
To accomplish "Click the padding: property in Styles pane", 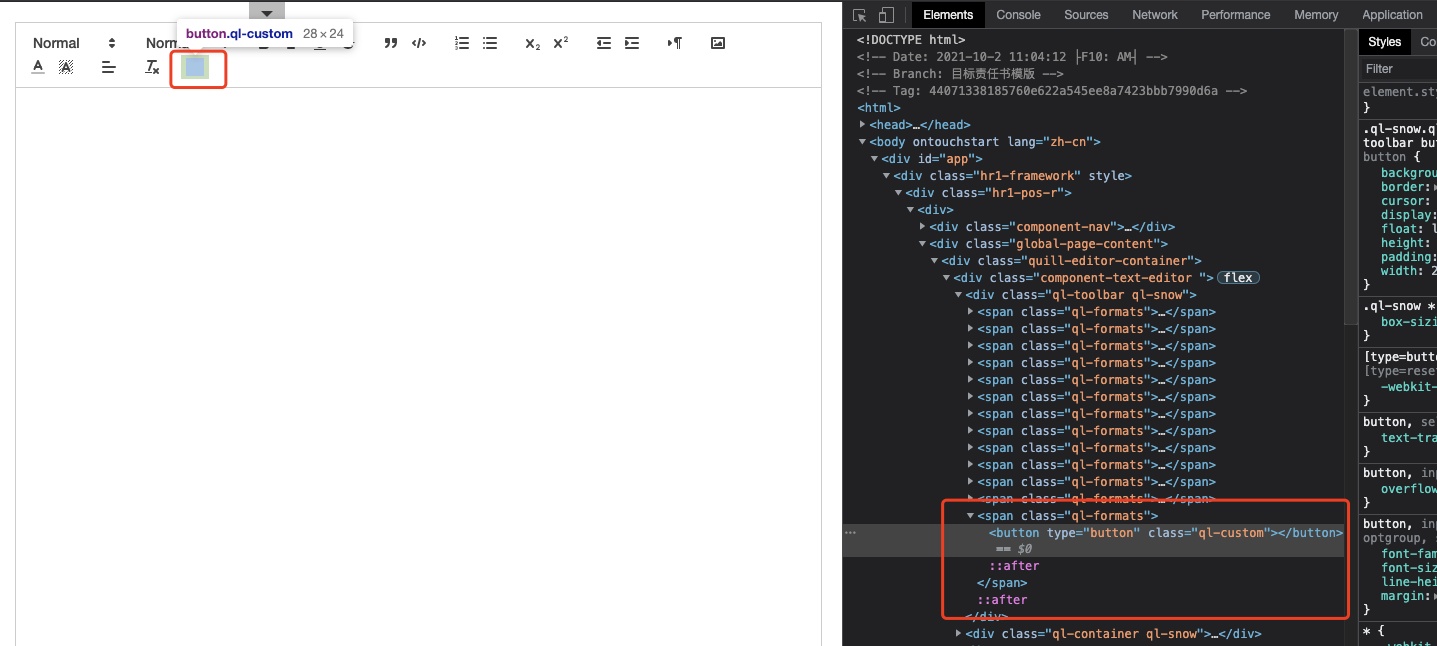I will click(x=1408, y=257).
